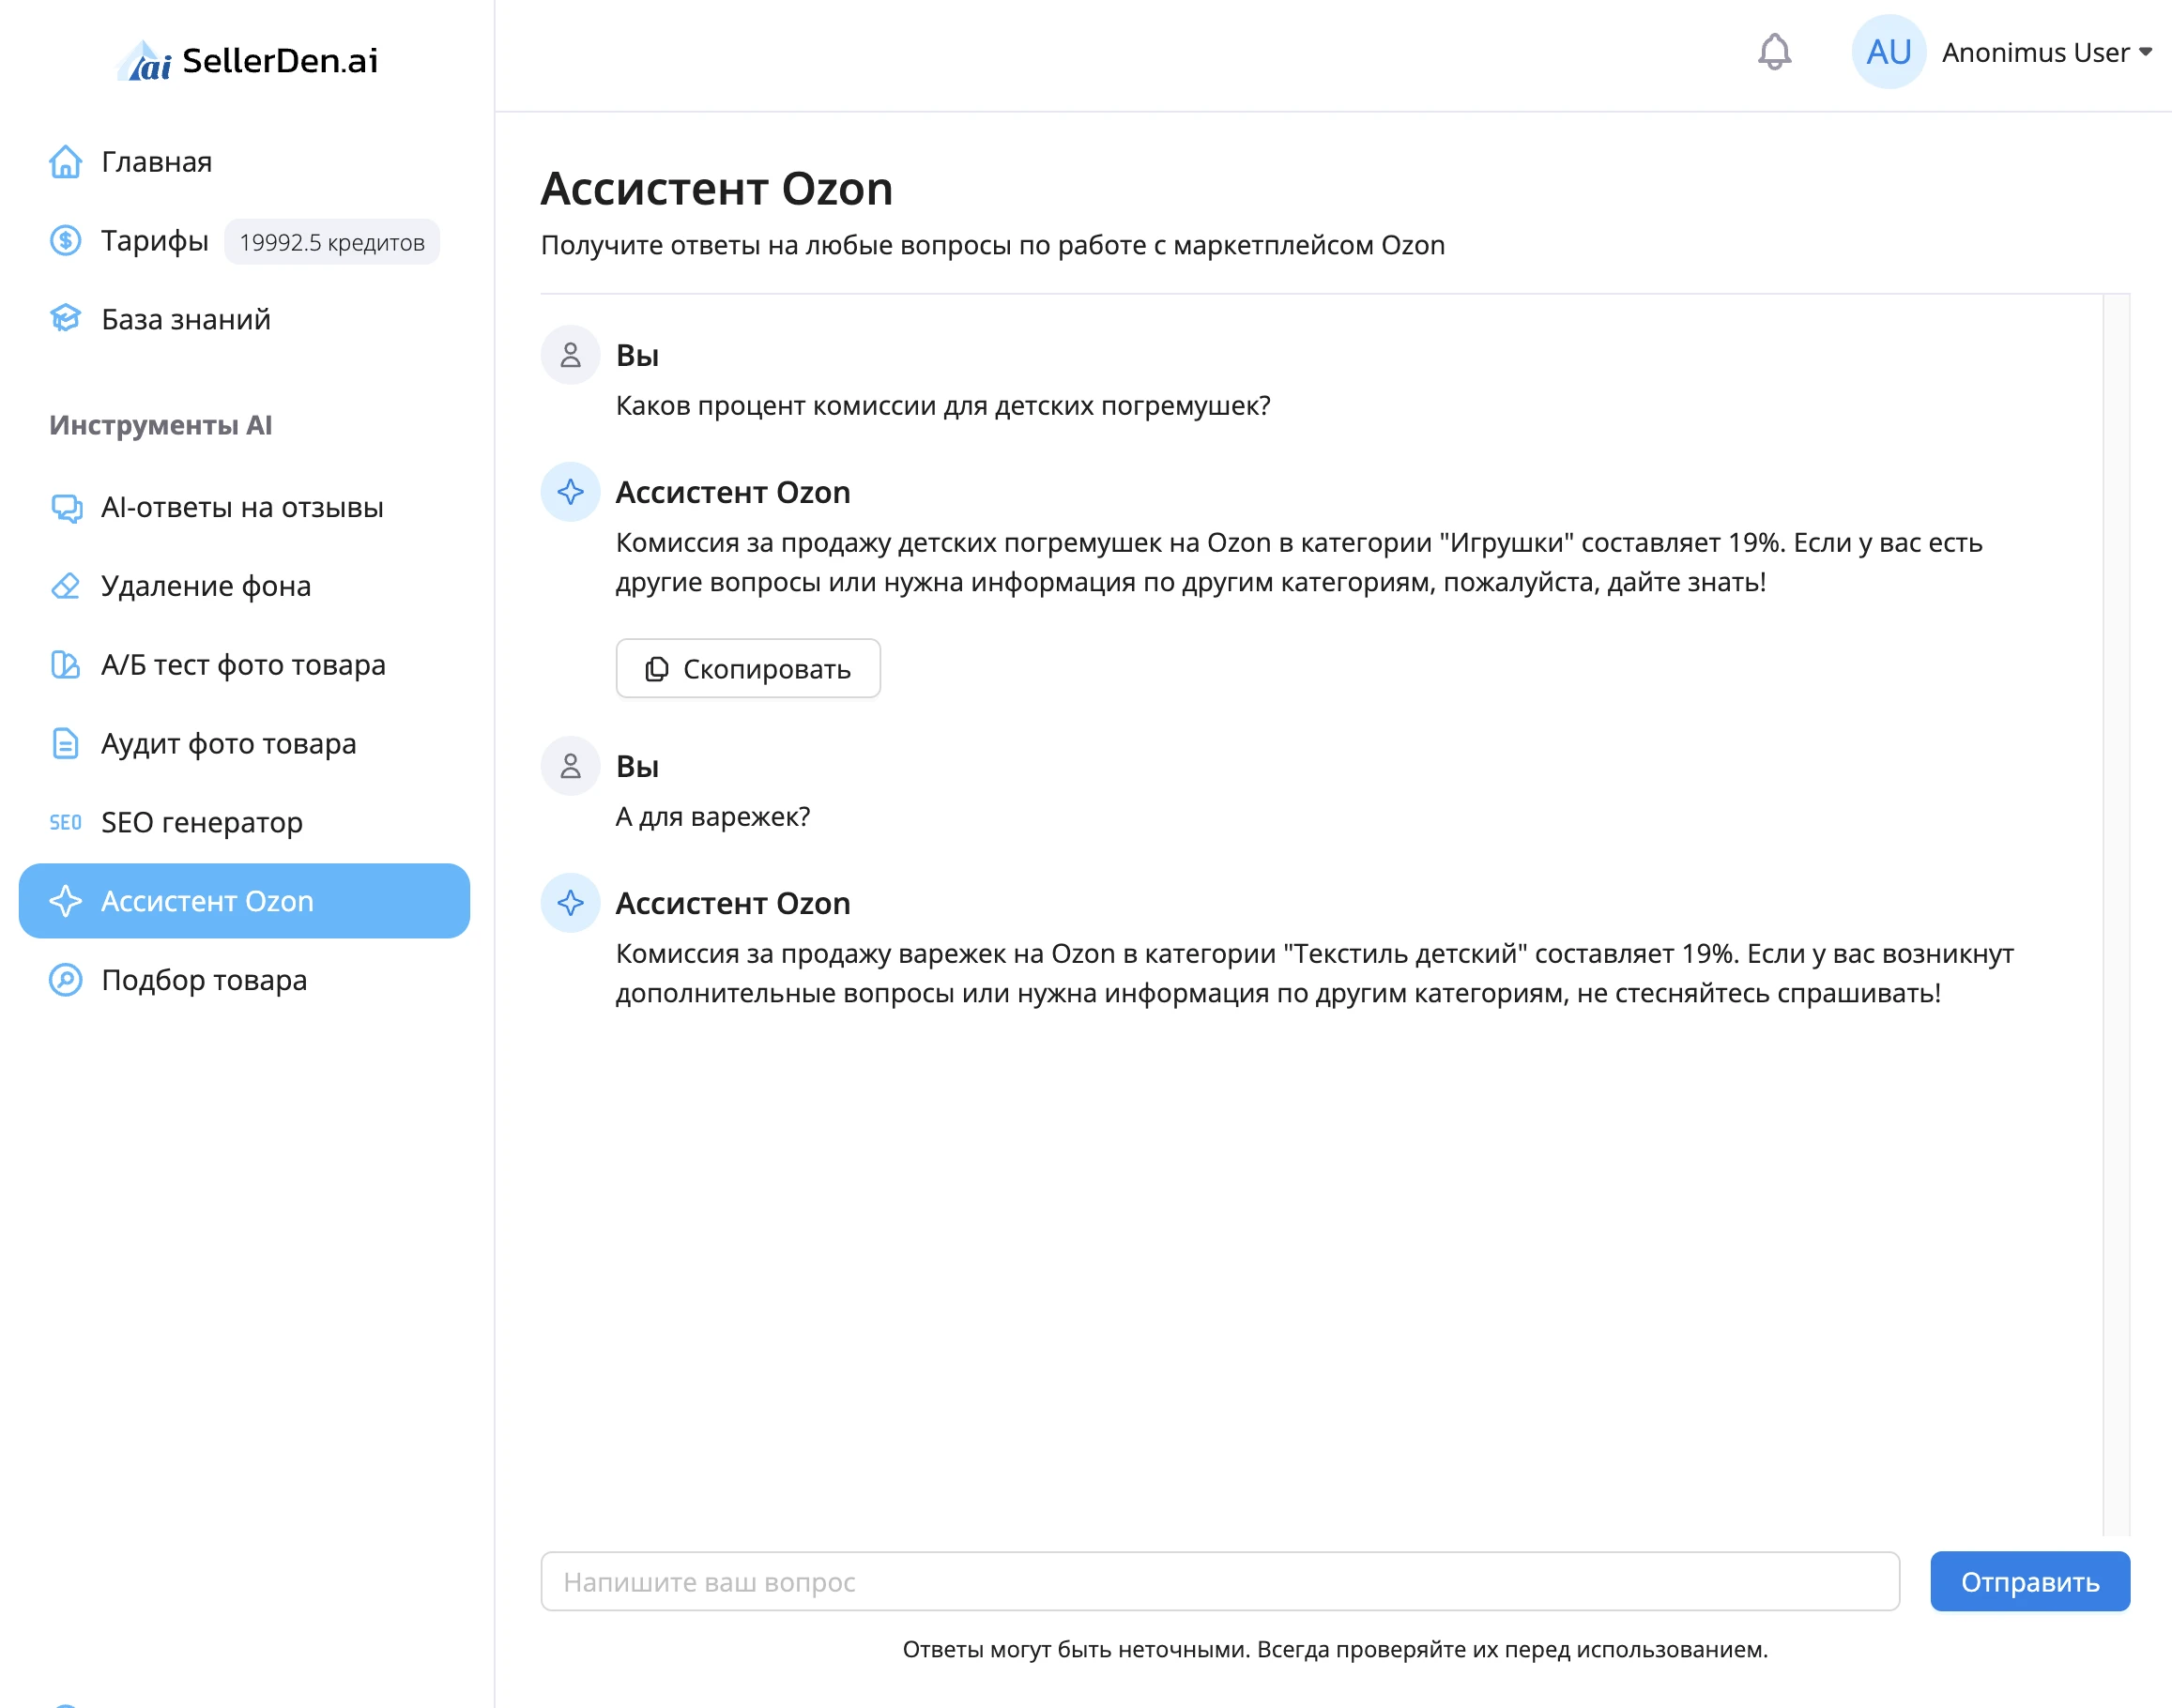Viewport: 2172px width, 1708px height.
Task: Click the search icon for Подбор товара
Action: tap(65, 979)
